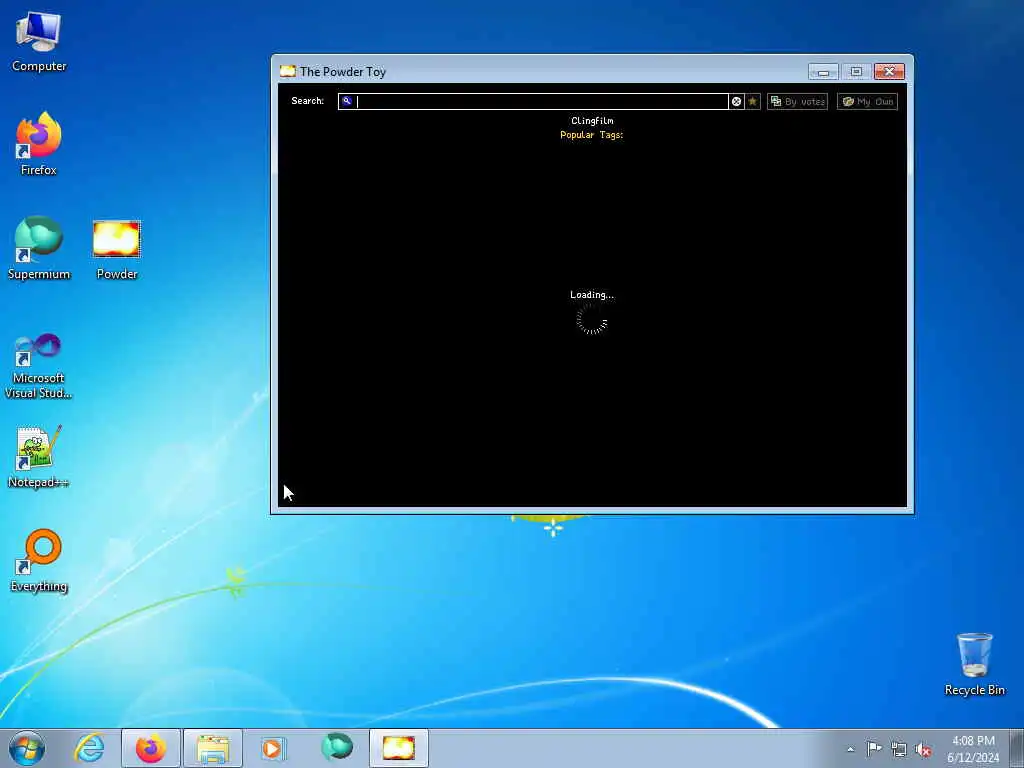Click the Clingfilm text

coord(592,120)
